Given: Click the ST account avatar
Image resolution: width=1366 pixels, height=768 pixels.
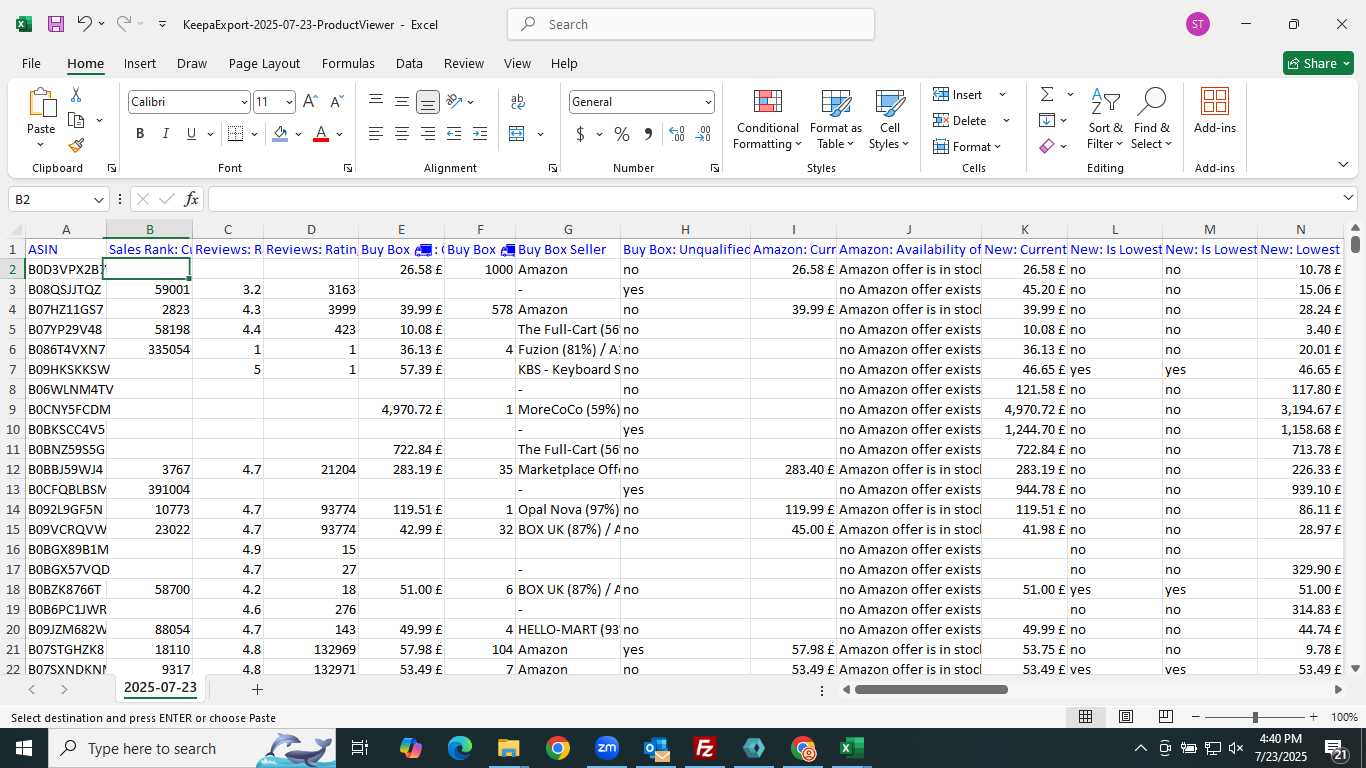Looking at the screenshot, I should point(1198,24).
